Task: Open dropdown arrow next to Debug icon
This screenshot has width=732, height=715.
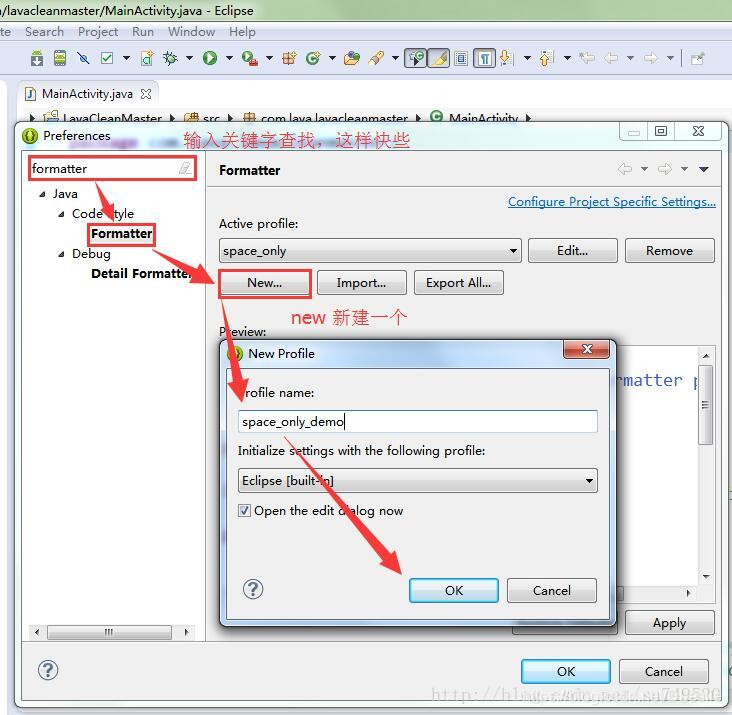Action: 190,58
